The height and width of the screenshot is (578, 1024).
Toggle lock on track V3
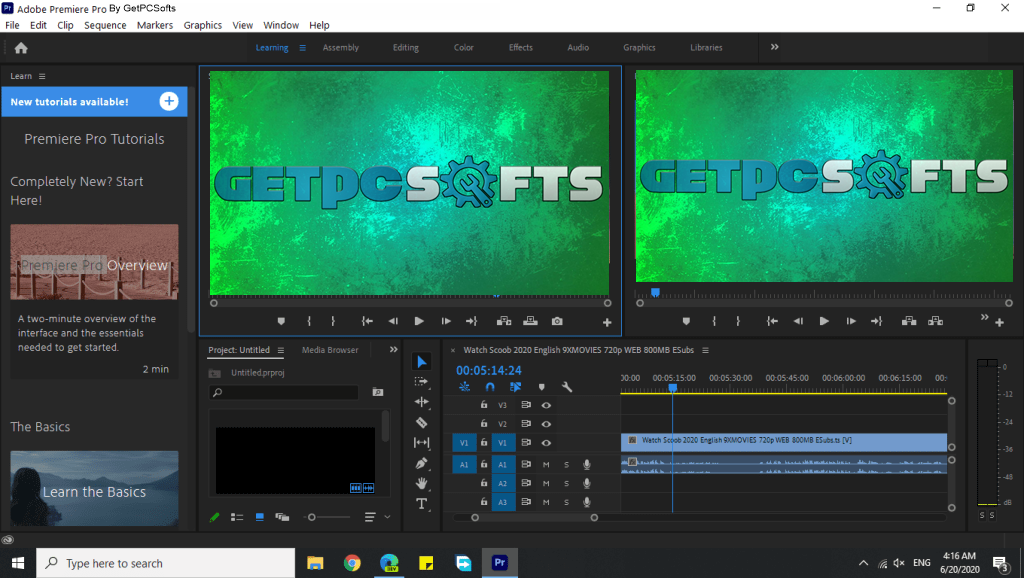click(x=484, y=405)
